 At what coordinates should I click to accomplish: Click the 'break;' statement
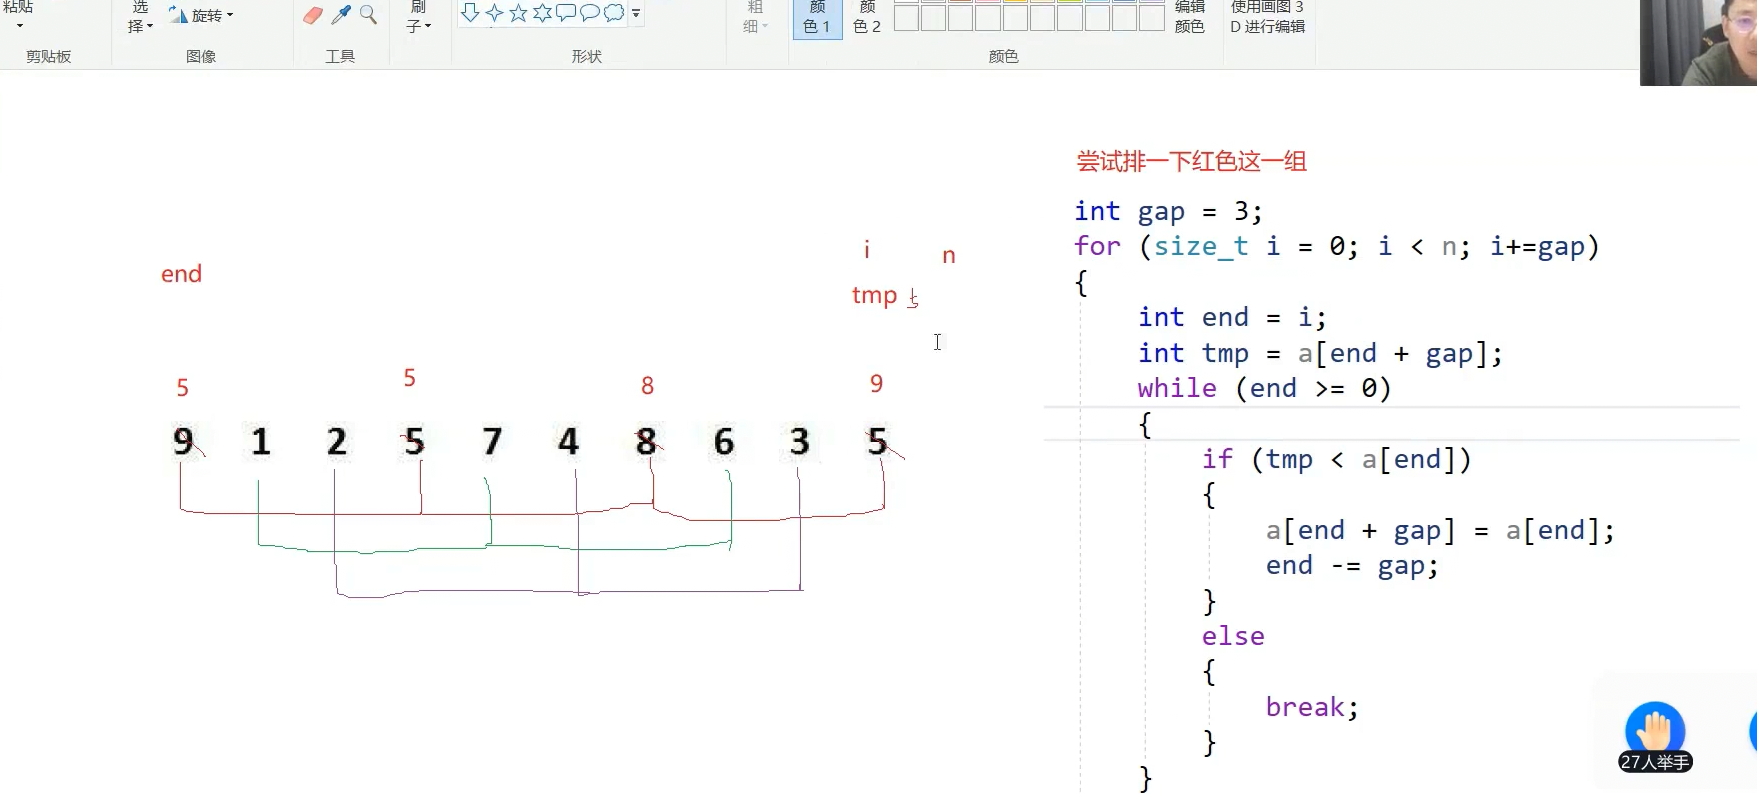click(x=1312, y=707)
